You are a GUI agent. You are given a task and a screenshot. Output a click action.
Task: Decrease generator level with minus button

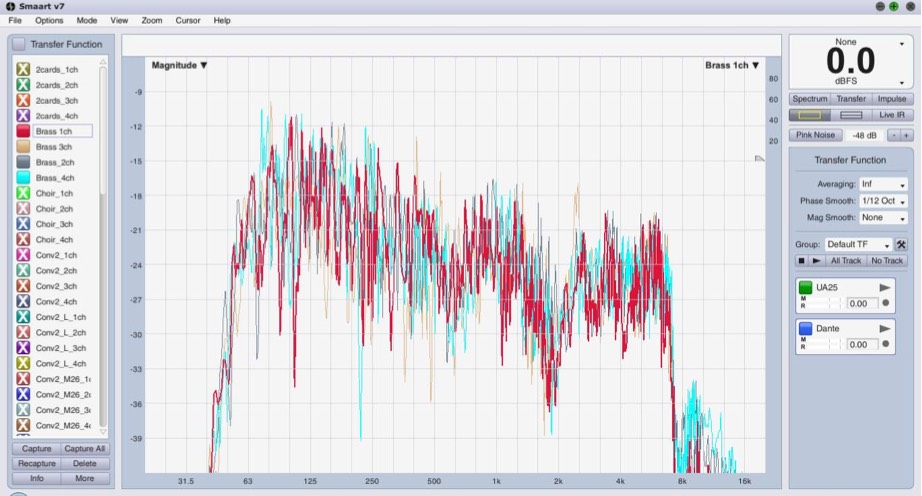click(893, 135)
